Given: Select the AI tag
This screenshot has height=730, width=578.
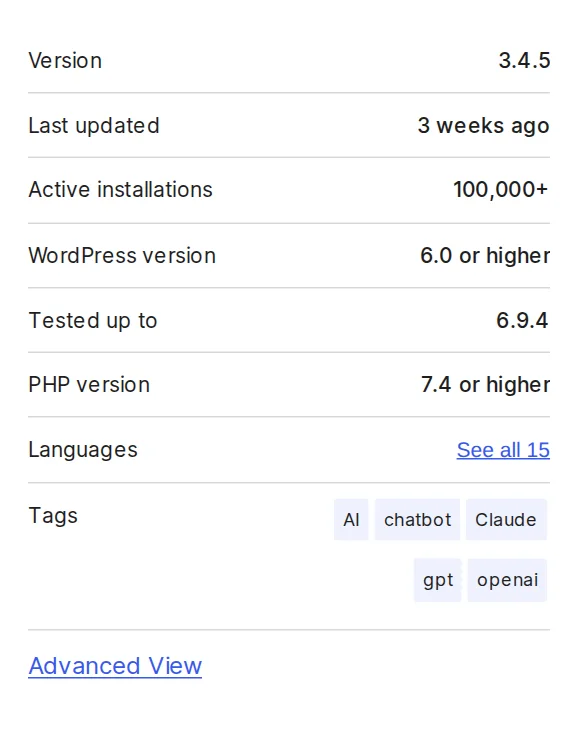Looking at the screenshot, I should [x=351, y=520].
